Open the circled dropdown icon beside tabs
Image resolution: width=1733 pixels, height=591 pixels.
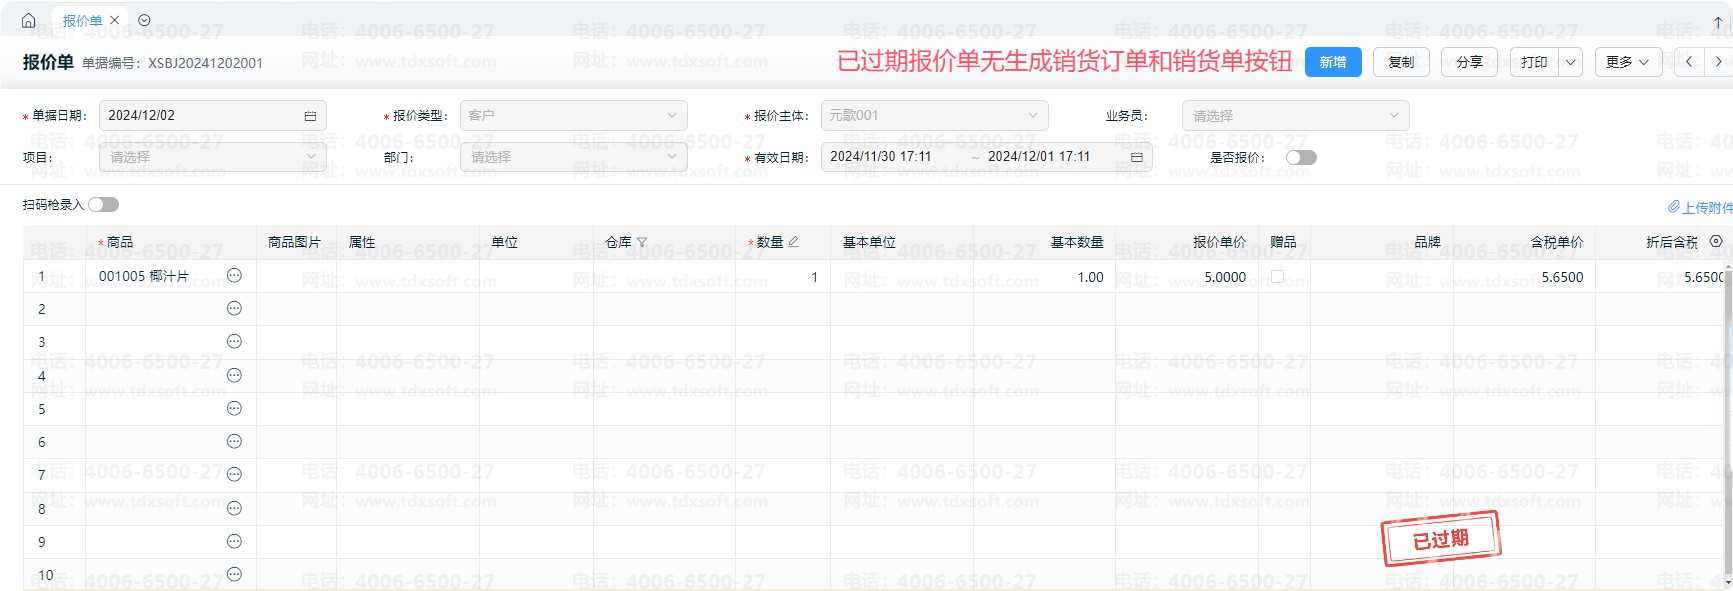point(144,20)
